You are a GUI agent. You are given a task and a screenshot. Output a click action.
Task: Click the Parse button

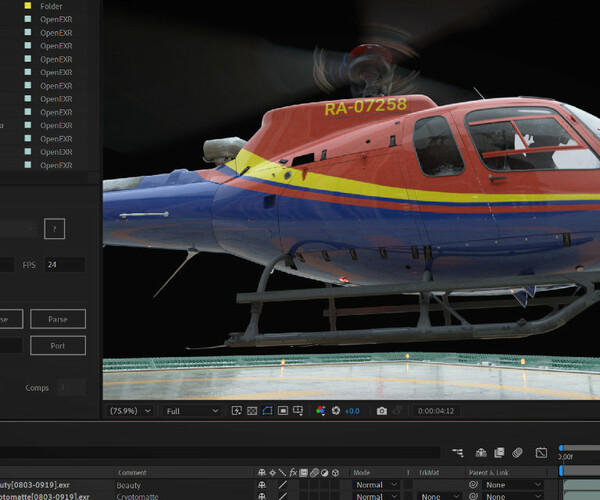[58, 319]
